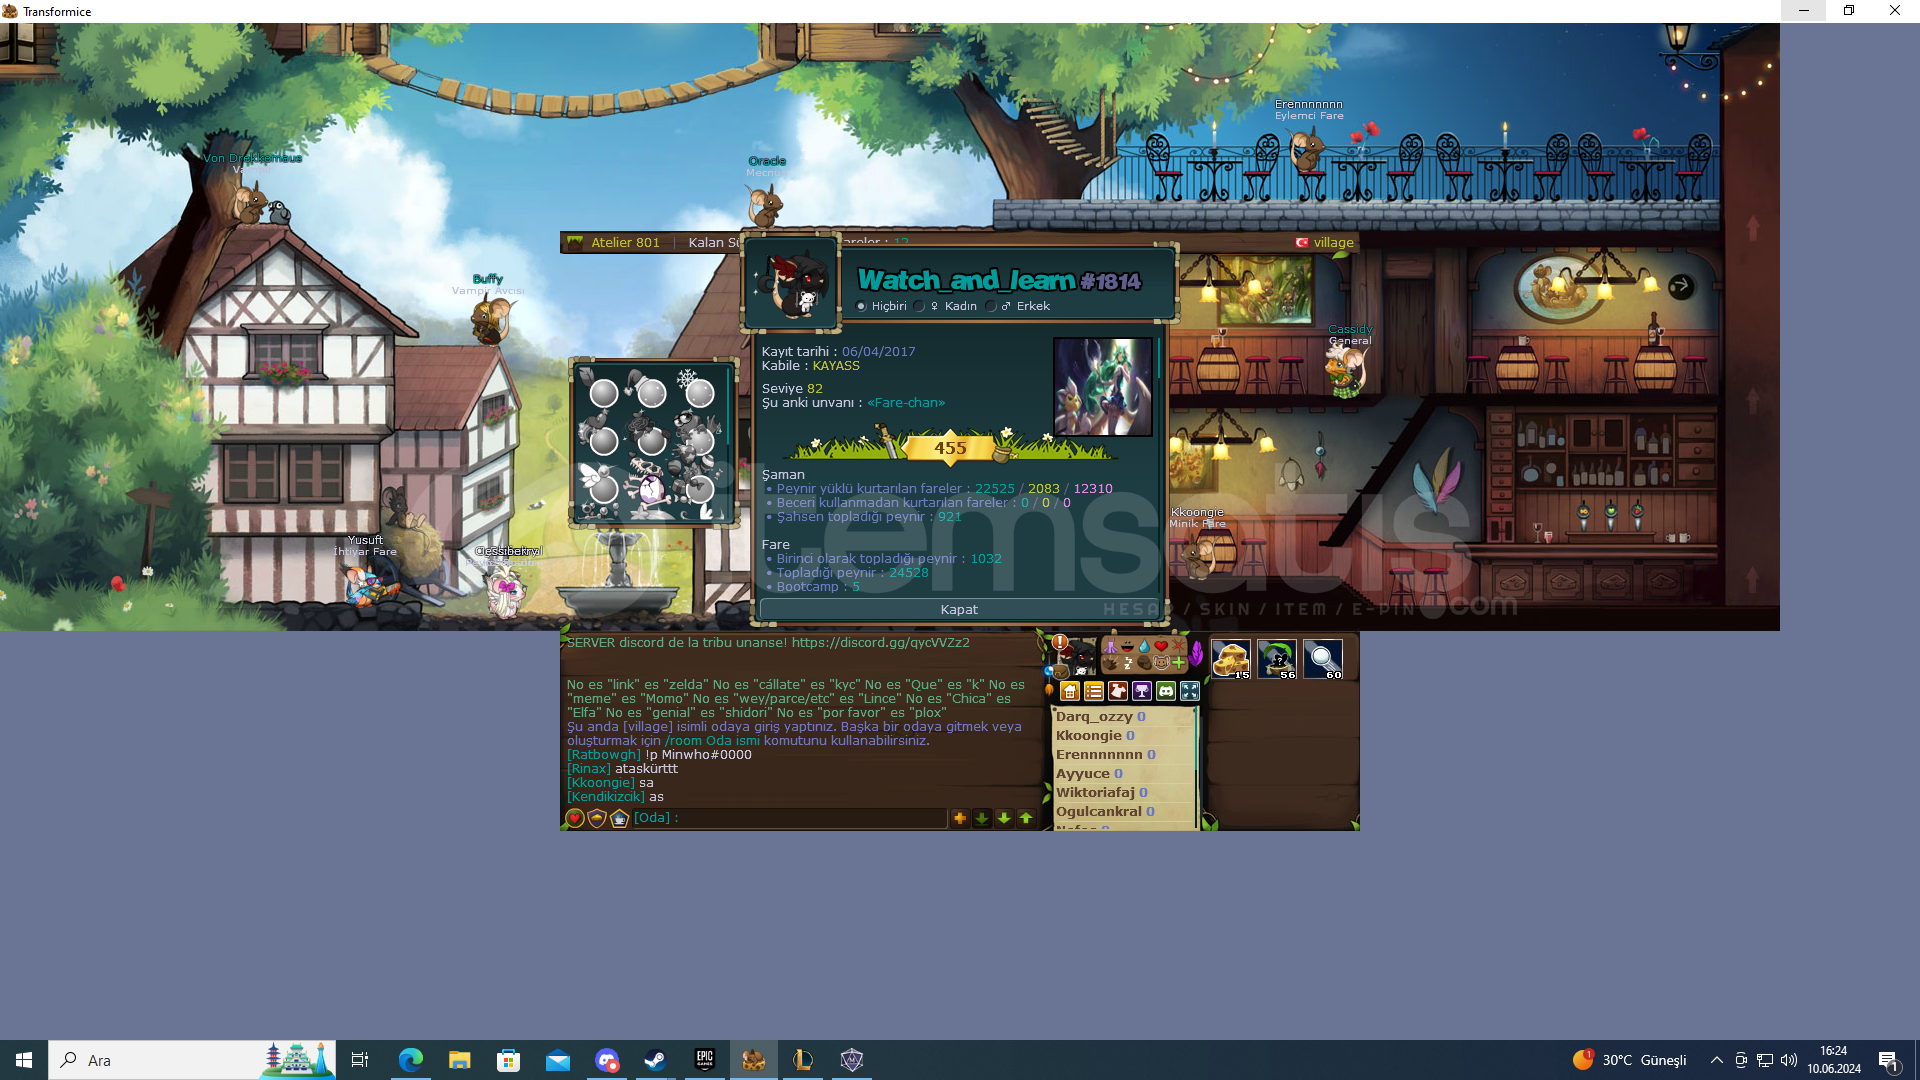Click the profile window scrollbar
The height and width of the screenshot is (1080, 1920).
point(1159,358)
